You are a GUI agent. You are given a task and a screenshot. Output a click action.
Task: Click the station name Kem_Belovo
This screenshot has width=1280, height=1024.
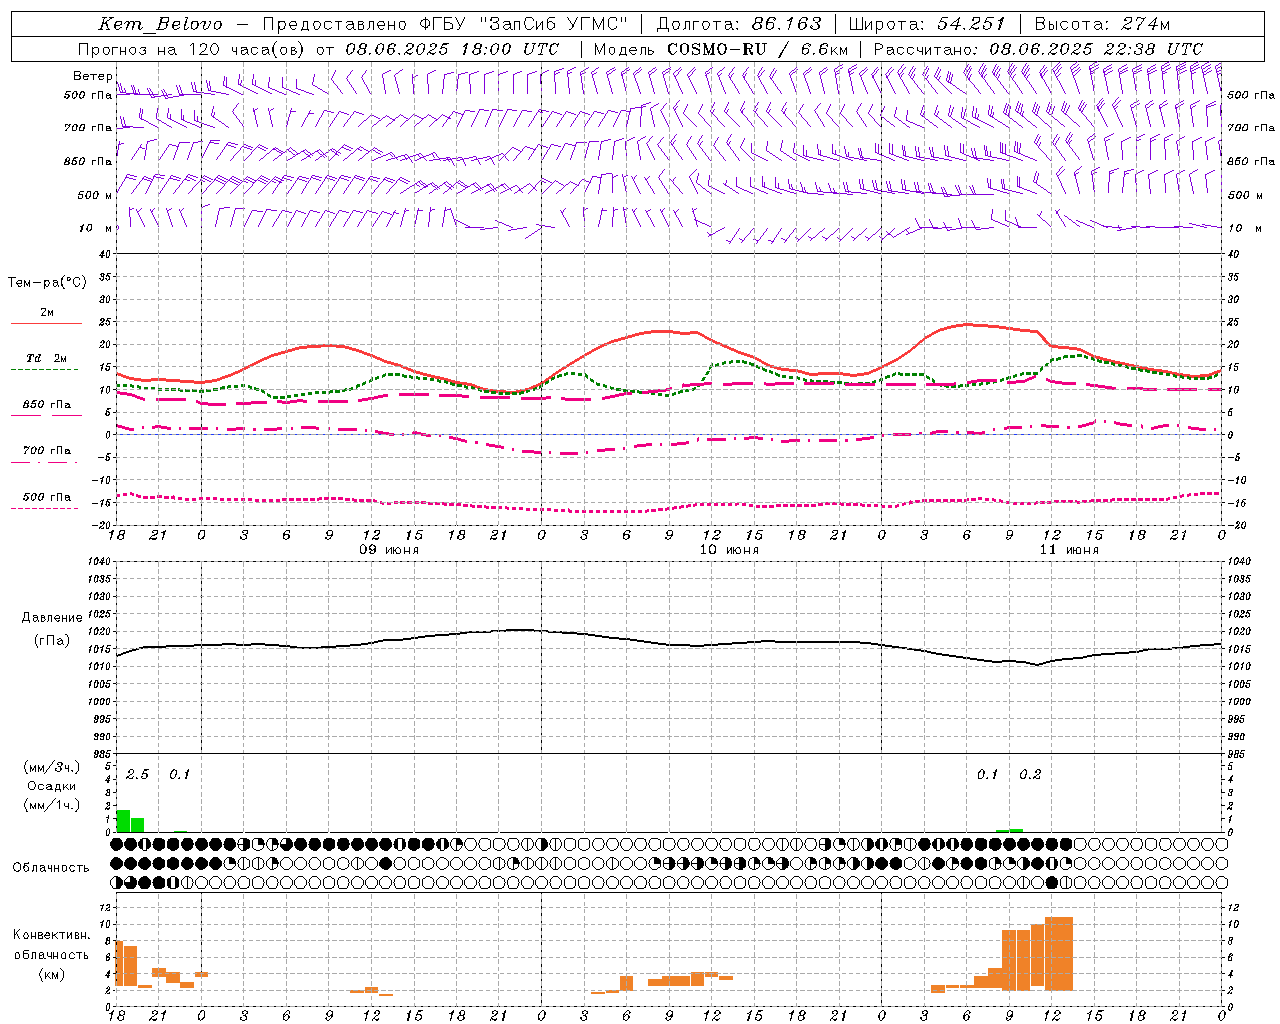pyautogui.click(x=161, y=24)
